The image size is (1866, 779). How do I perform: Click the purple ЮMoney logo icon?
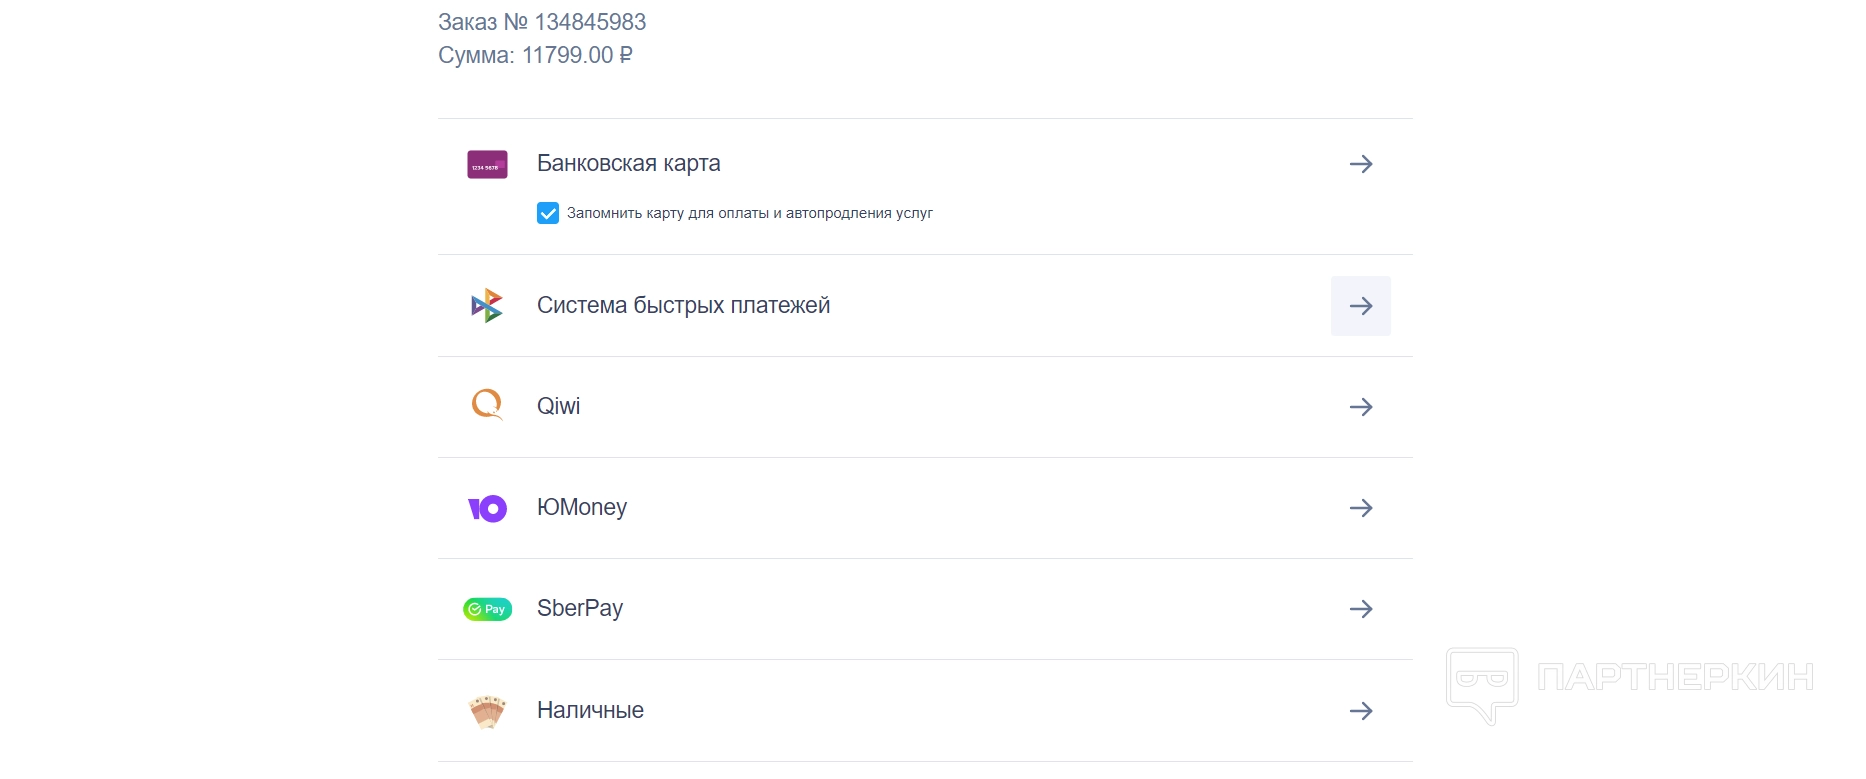point(487,509)
